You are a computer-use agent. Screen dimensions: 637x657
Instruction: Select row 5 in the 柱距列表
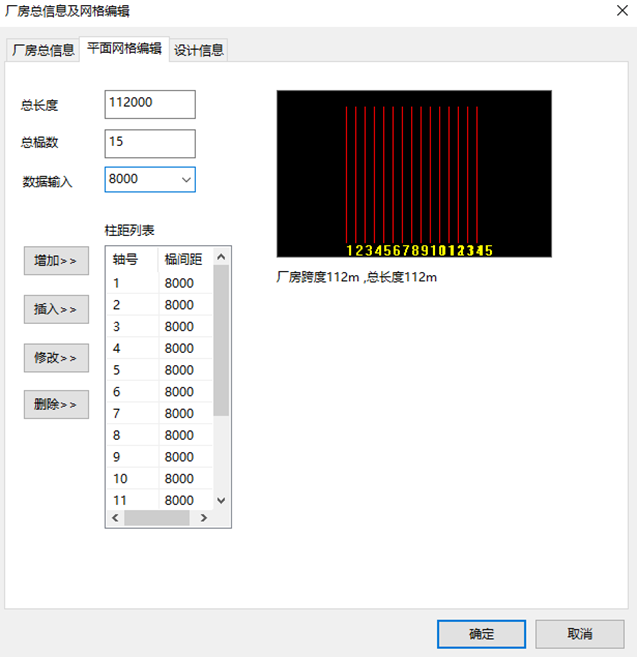click(x=160, y=370)
